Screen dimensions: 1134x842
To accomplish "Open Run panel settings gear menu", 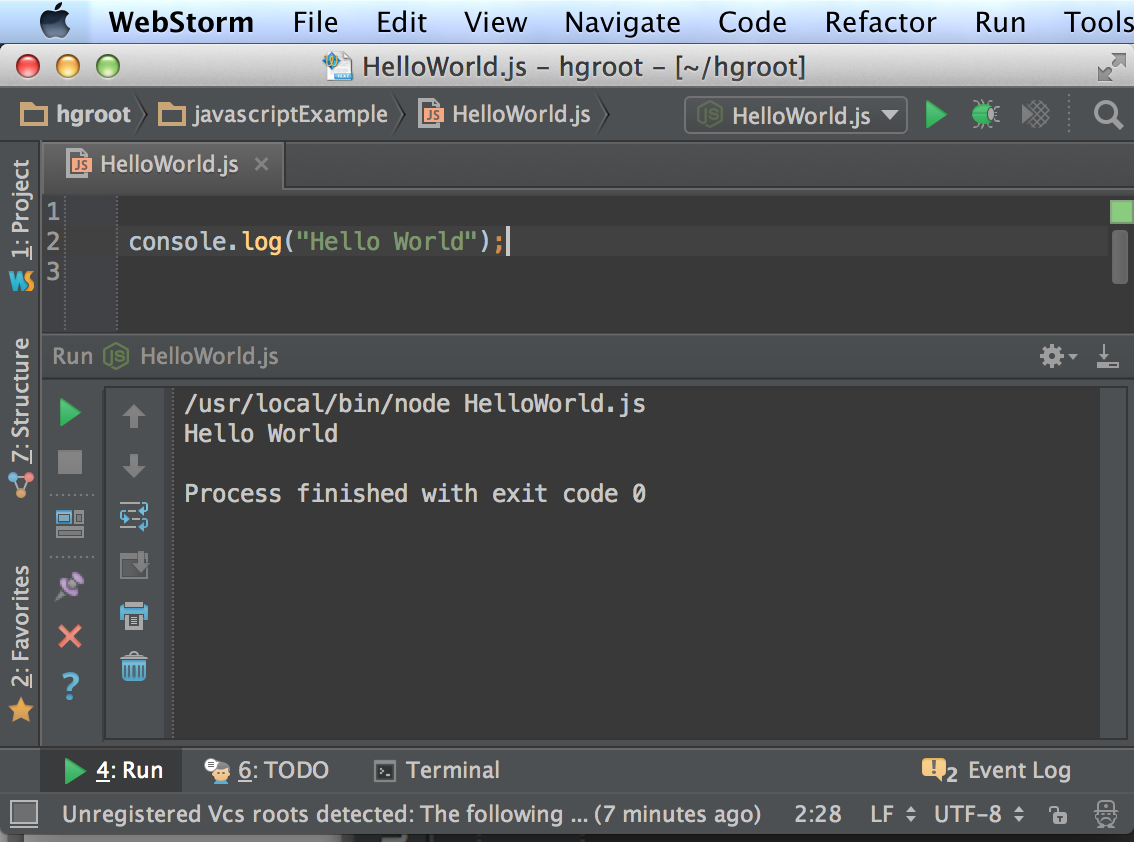I will pyautogui.click(x=1058, y=356).
